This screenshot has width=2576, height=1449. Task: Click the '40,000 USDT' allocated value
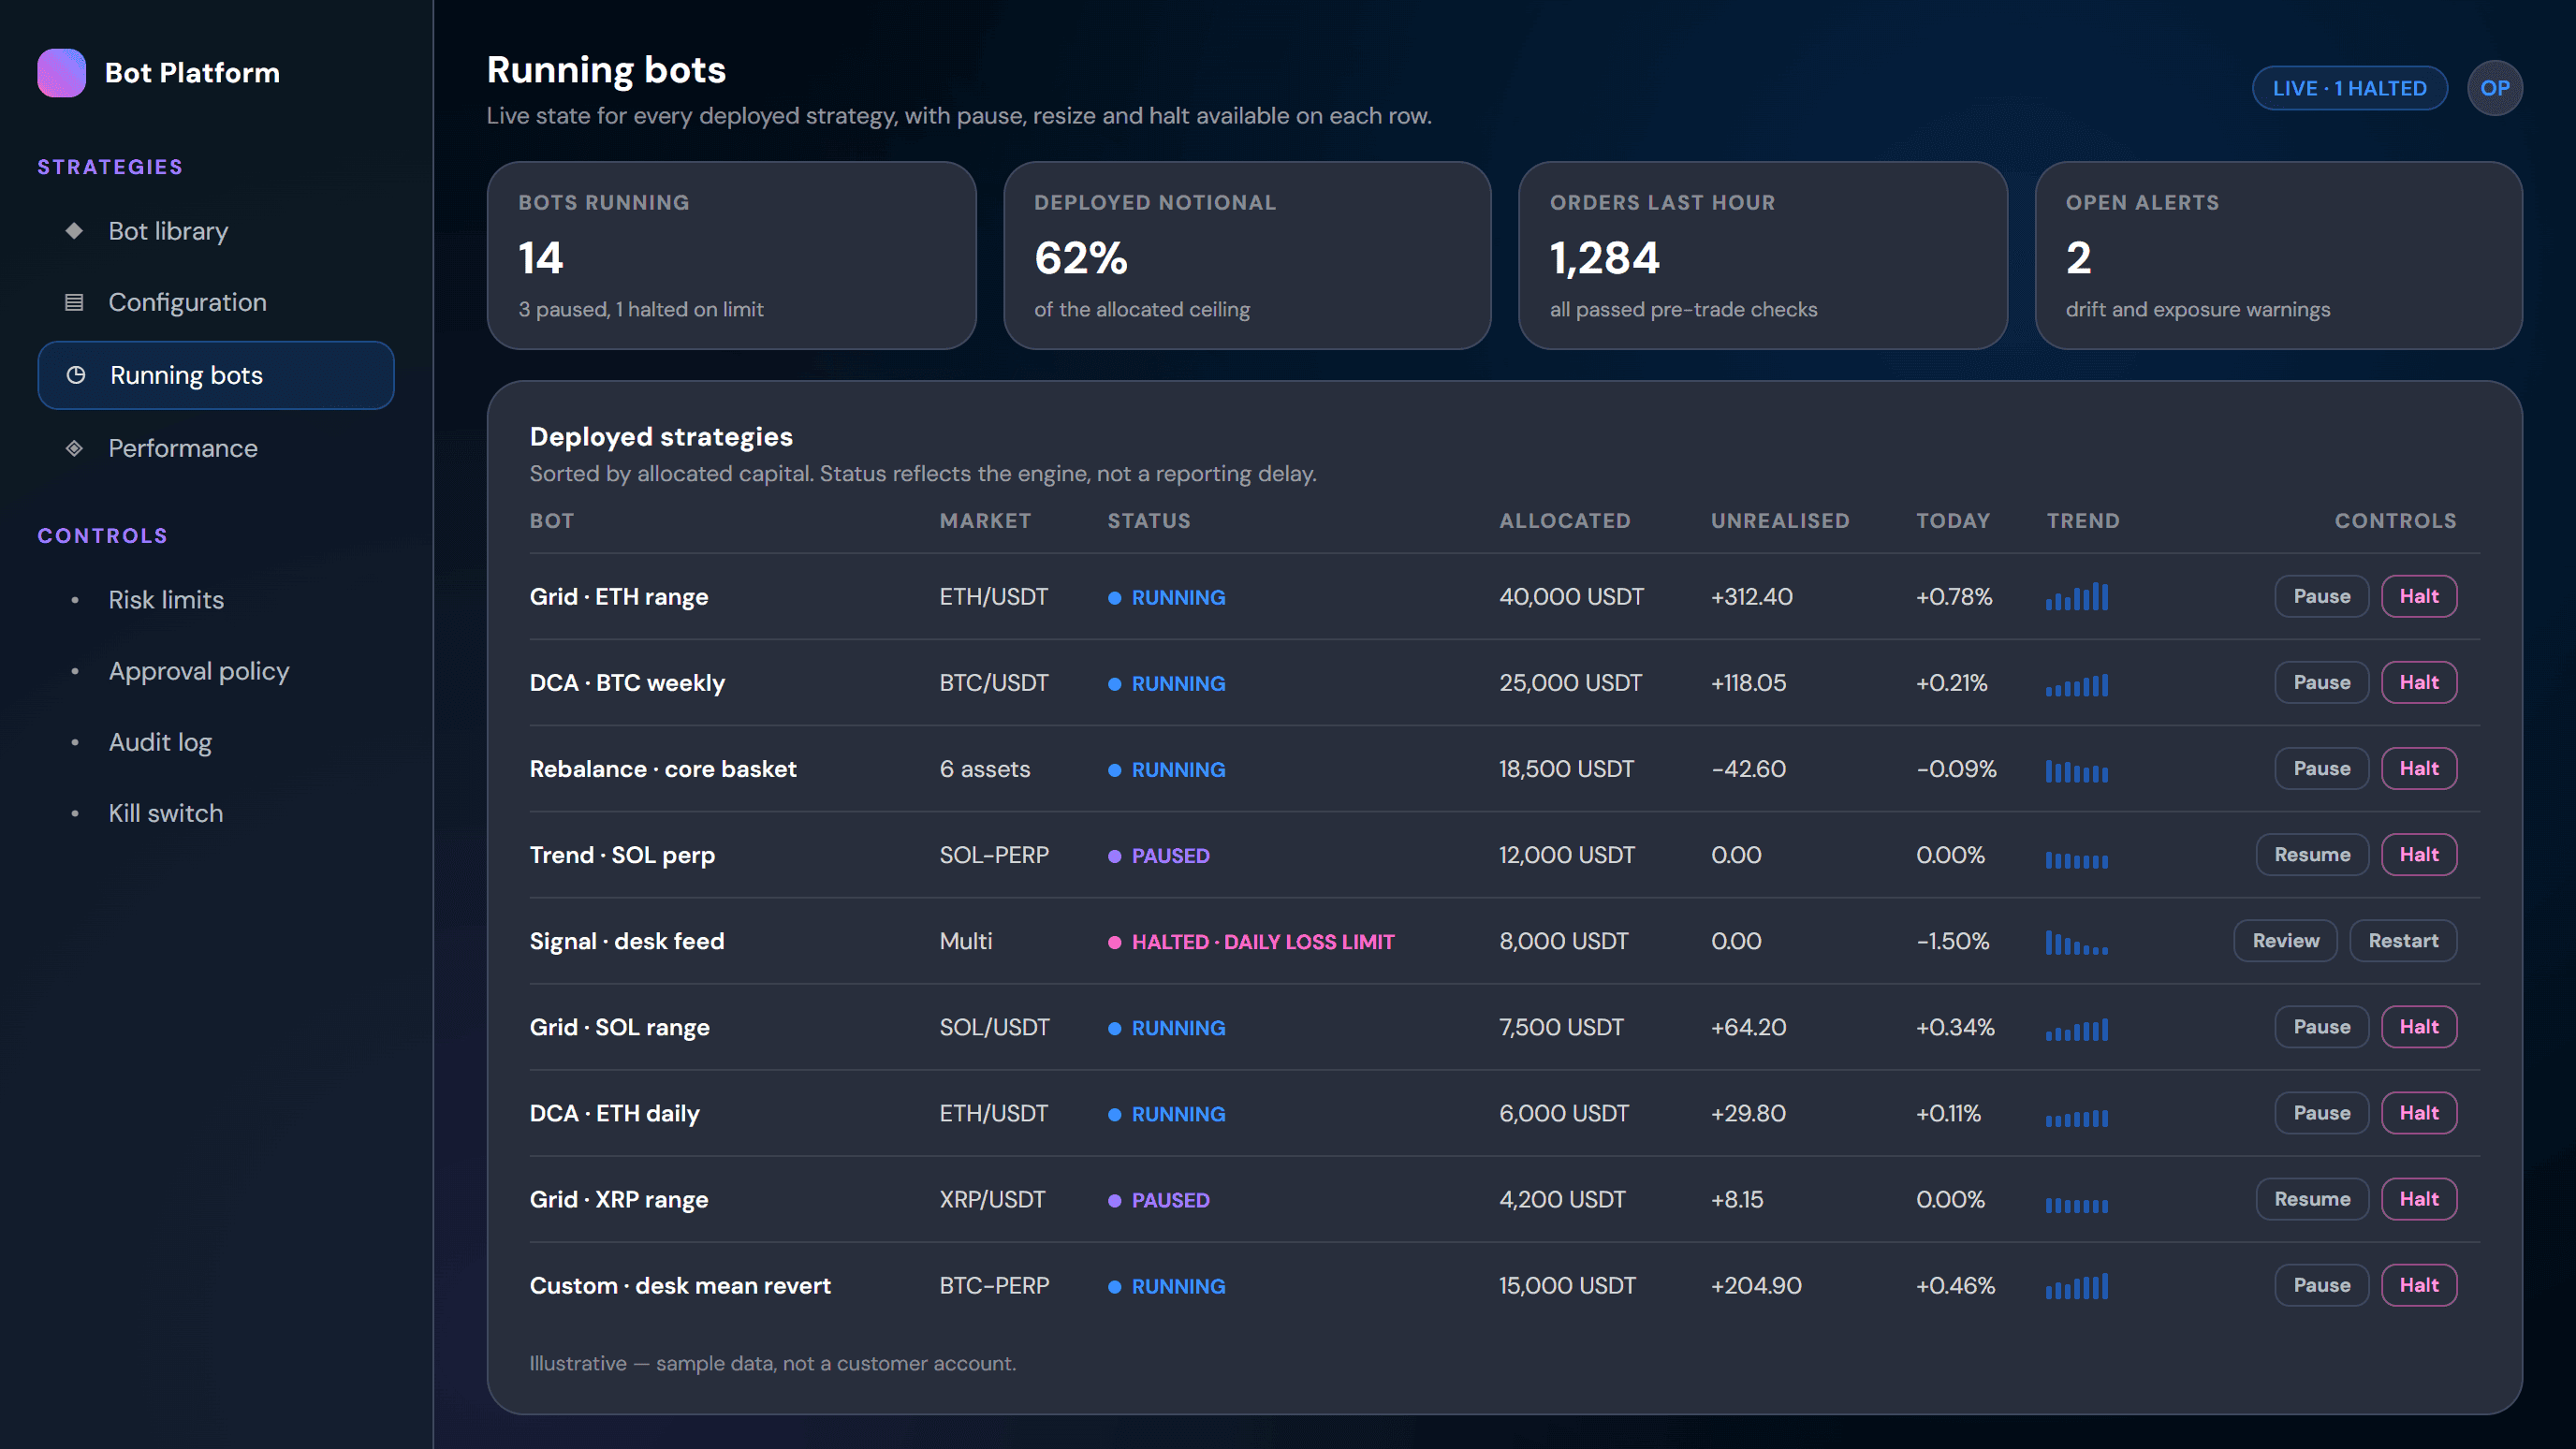(1571, 597)
